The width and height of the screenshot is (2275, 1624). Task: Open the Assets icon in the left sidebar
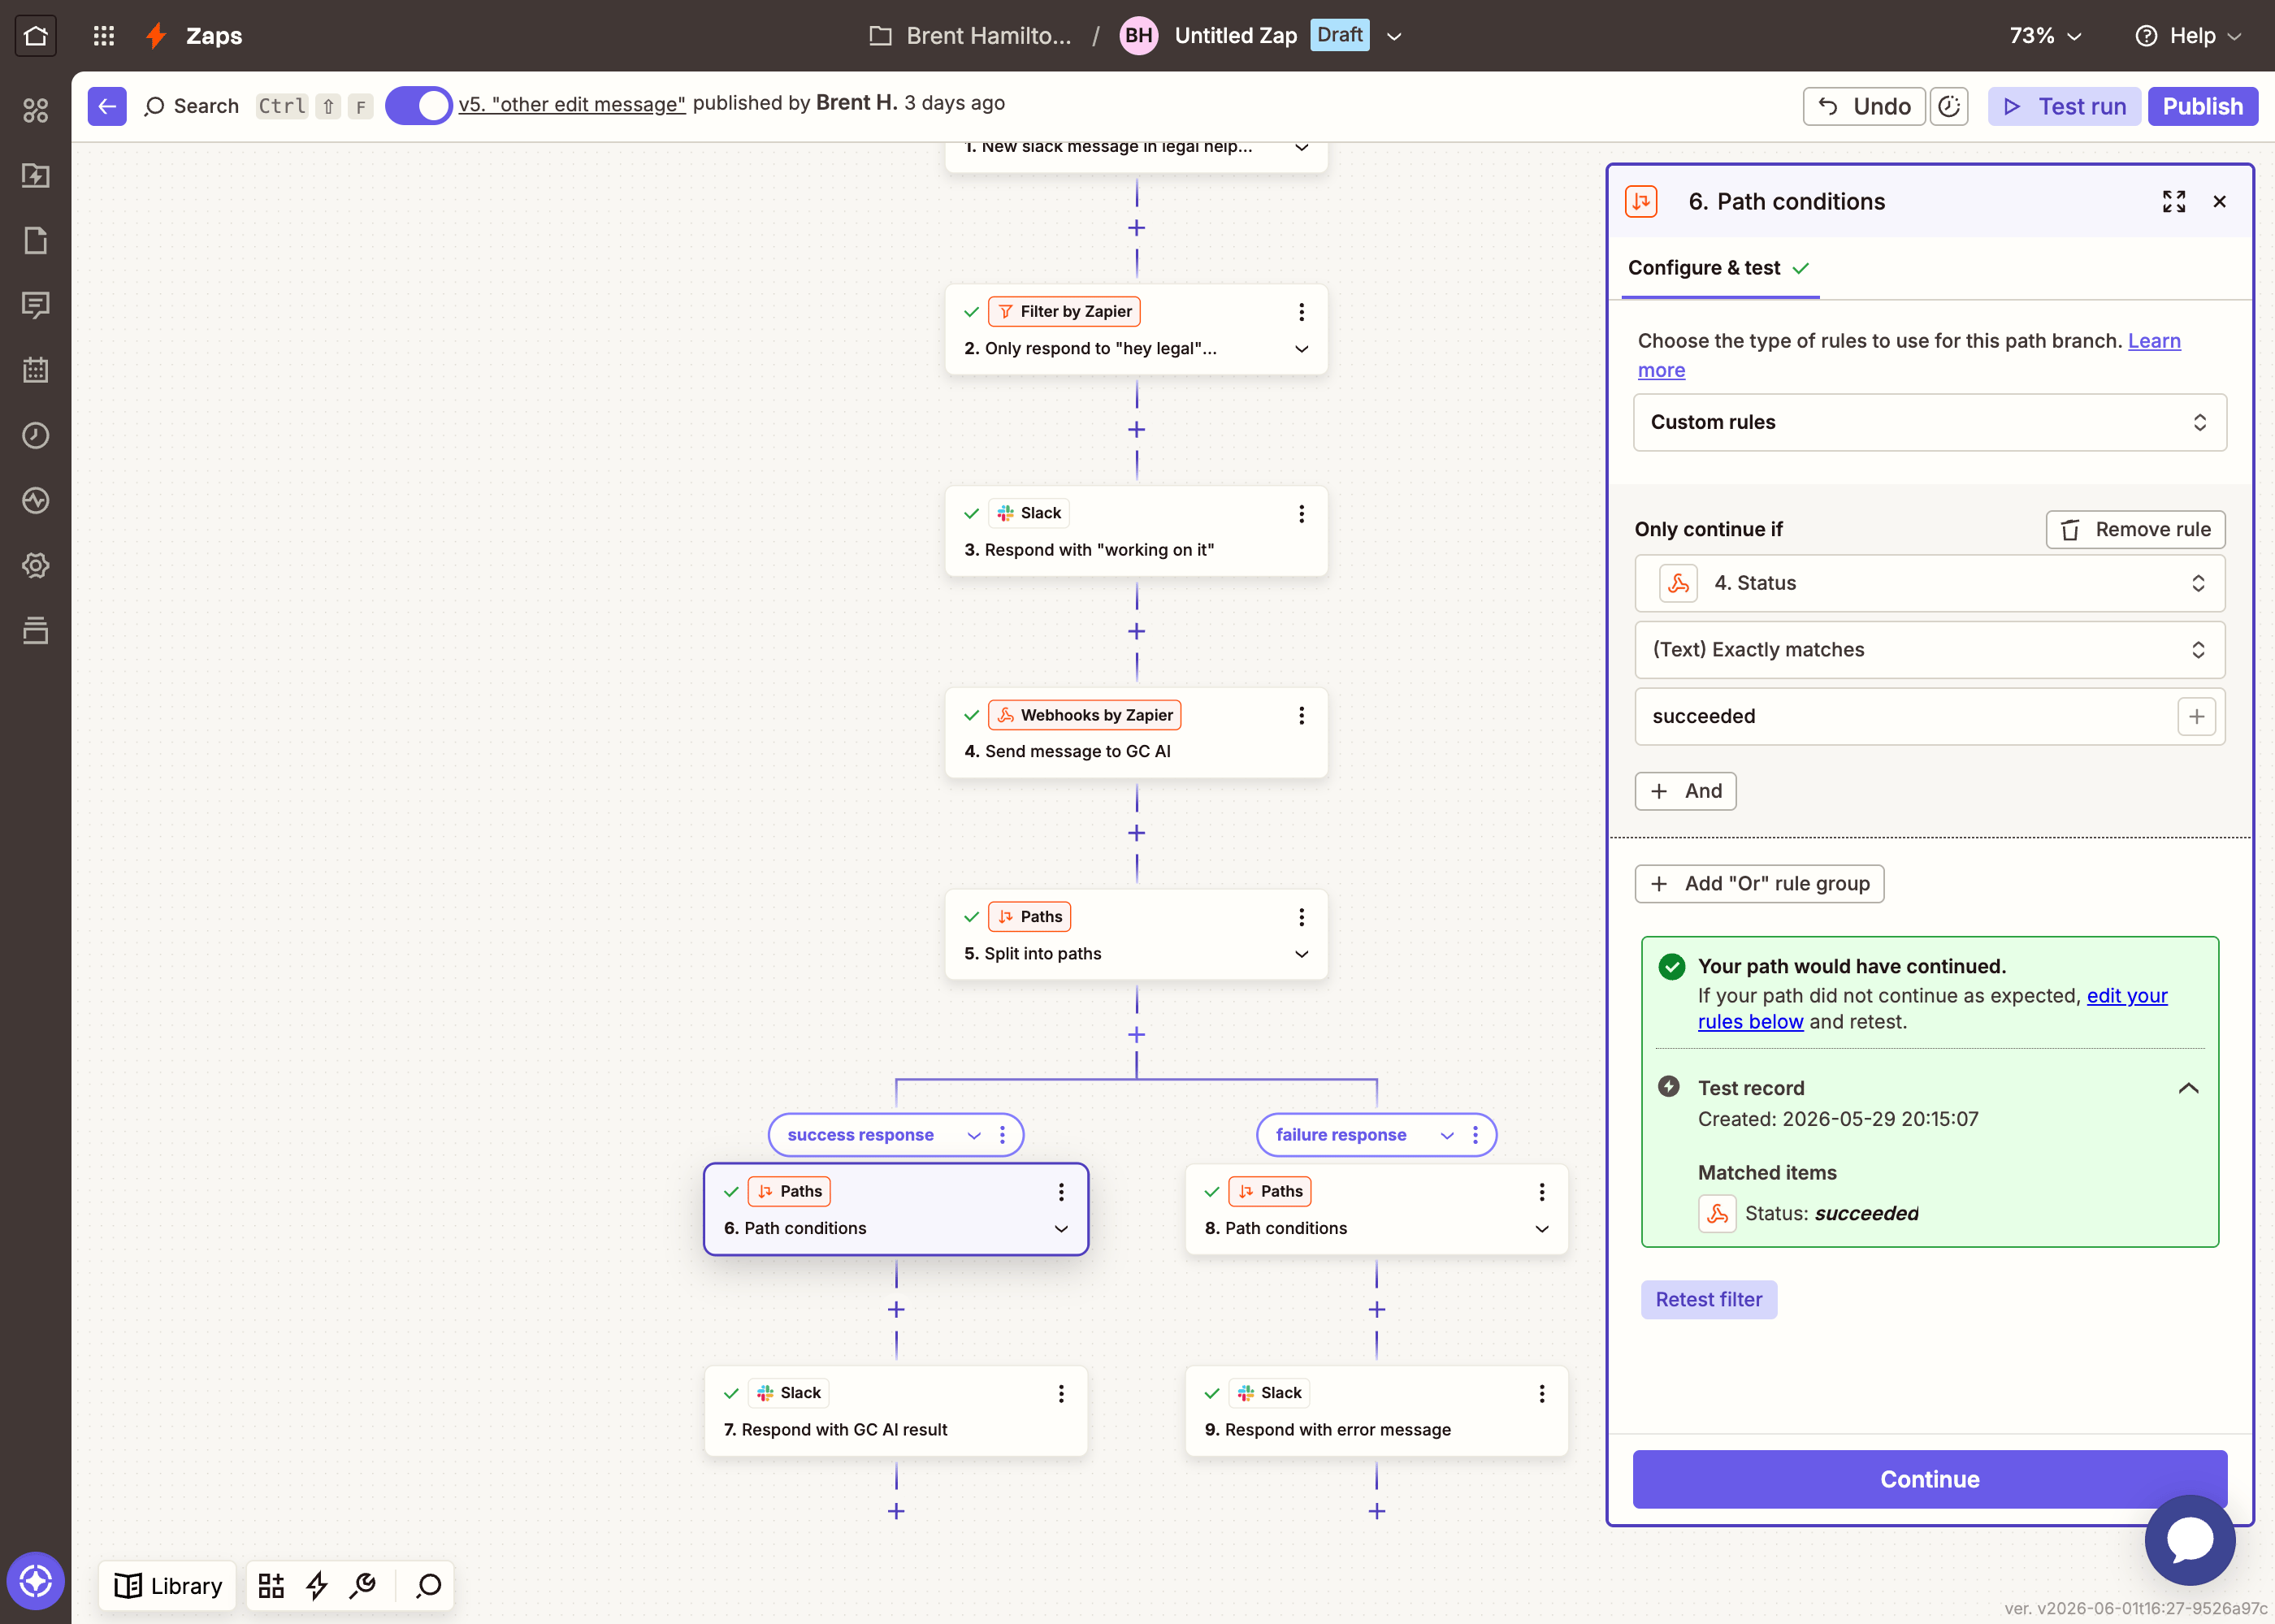tap(36, 110)
